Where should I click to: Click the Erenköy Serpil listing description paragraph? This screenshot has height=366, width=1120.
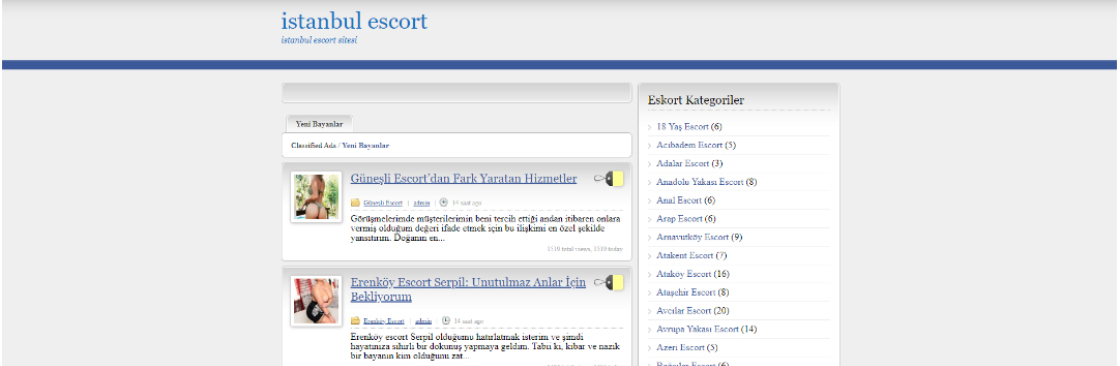click(x=486, y=346)
